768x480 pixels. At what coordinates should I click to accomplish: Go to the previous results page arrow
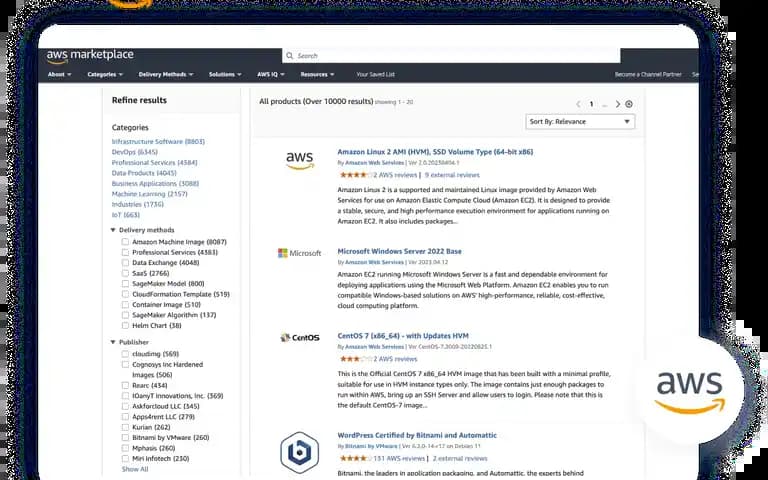pyautogui.click(x=578, y=104)
